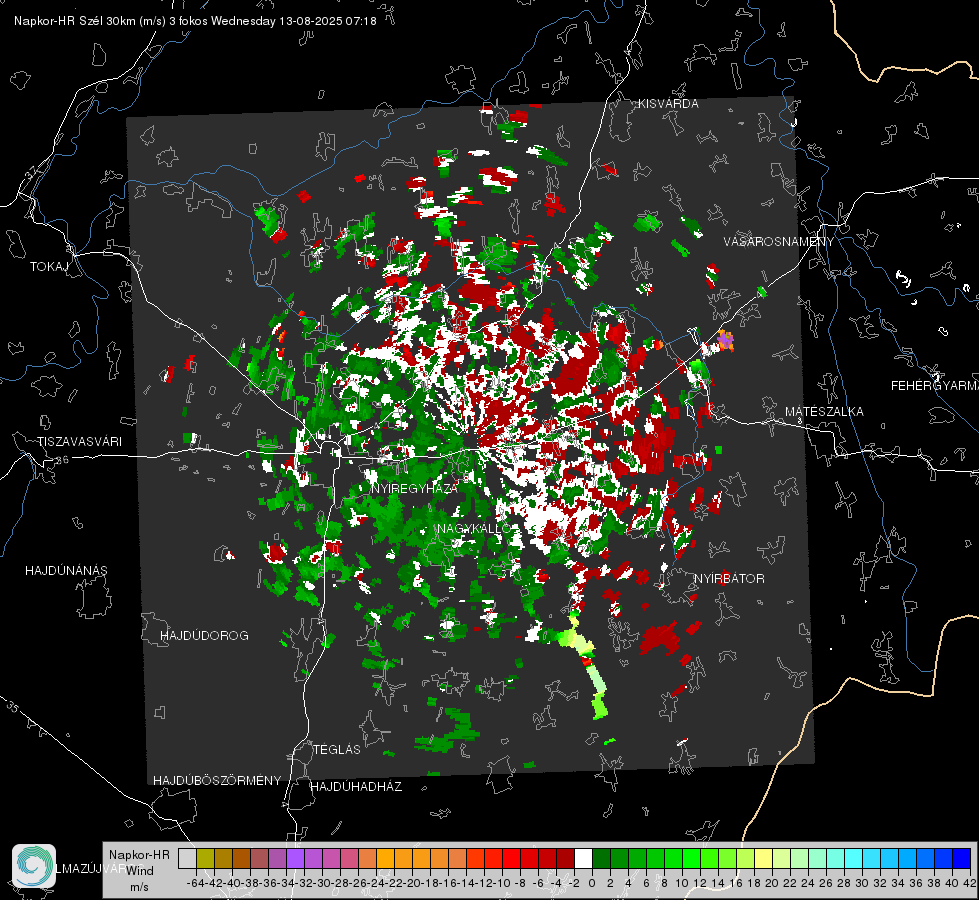Screen dimensions: 979x900
Task: Click the TOKAJ town label
Action: tap(49, 267)
